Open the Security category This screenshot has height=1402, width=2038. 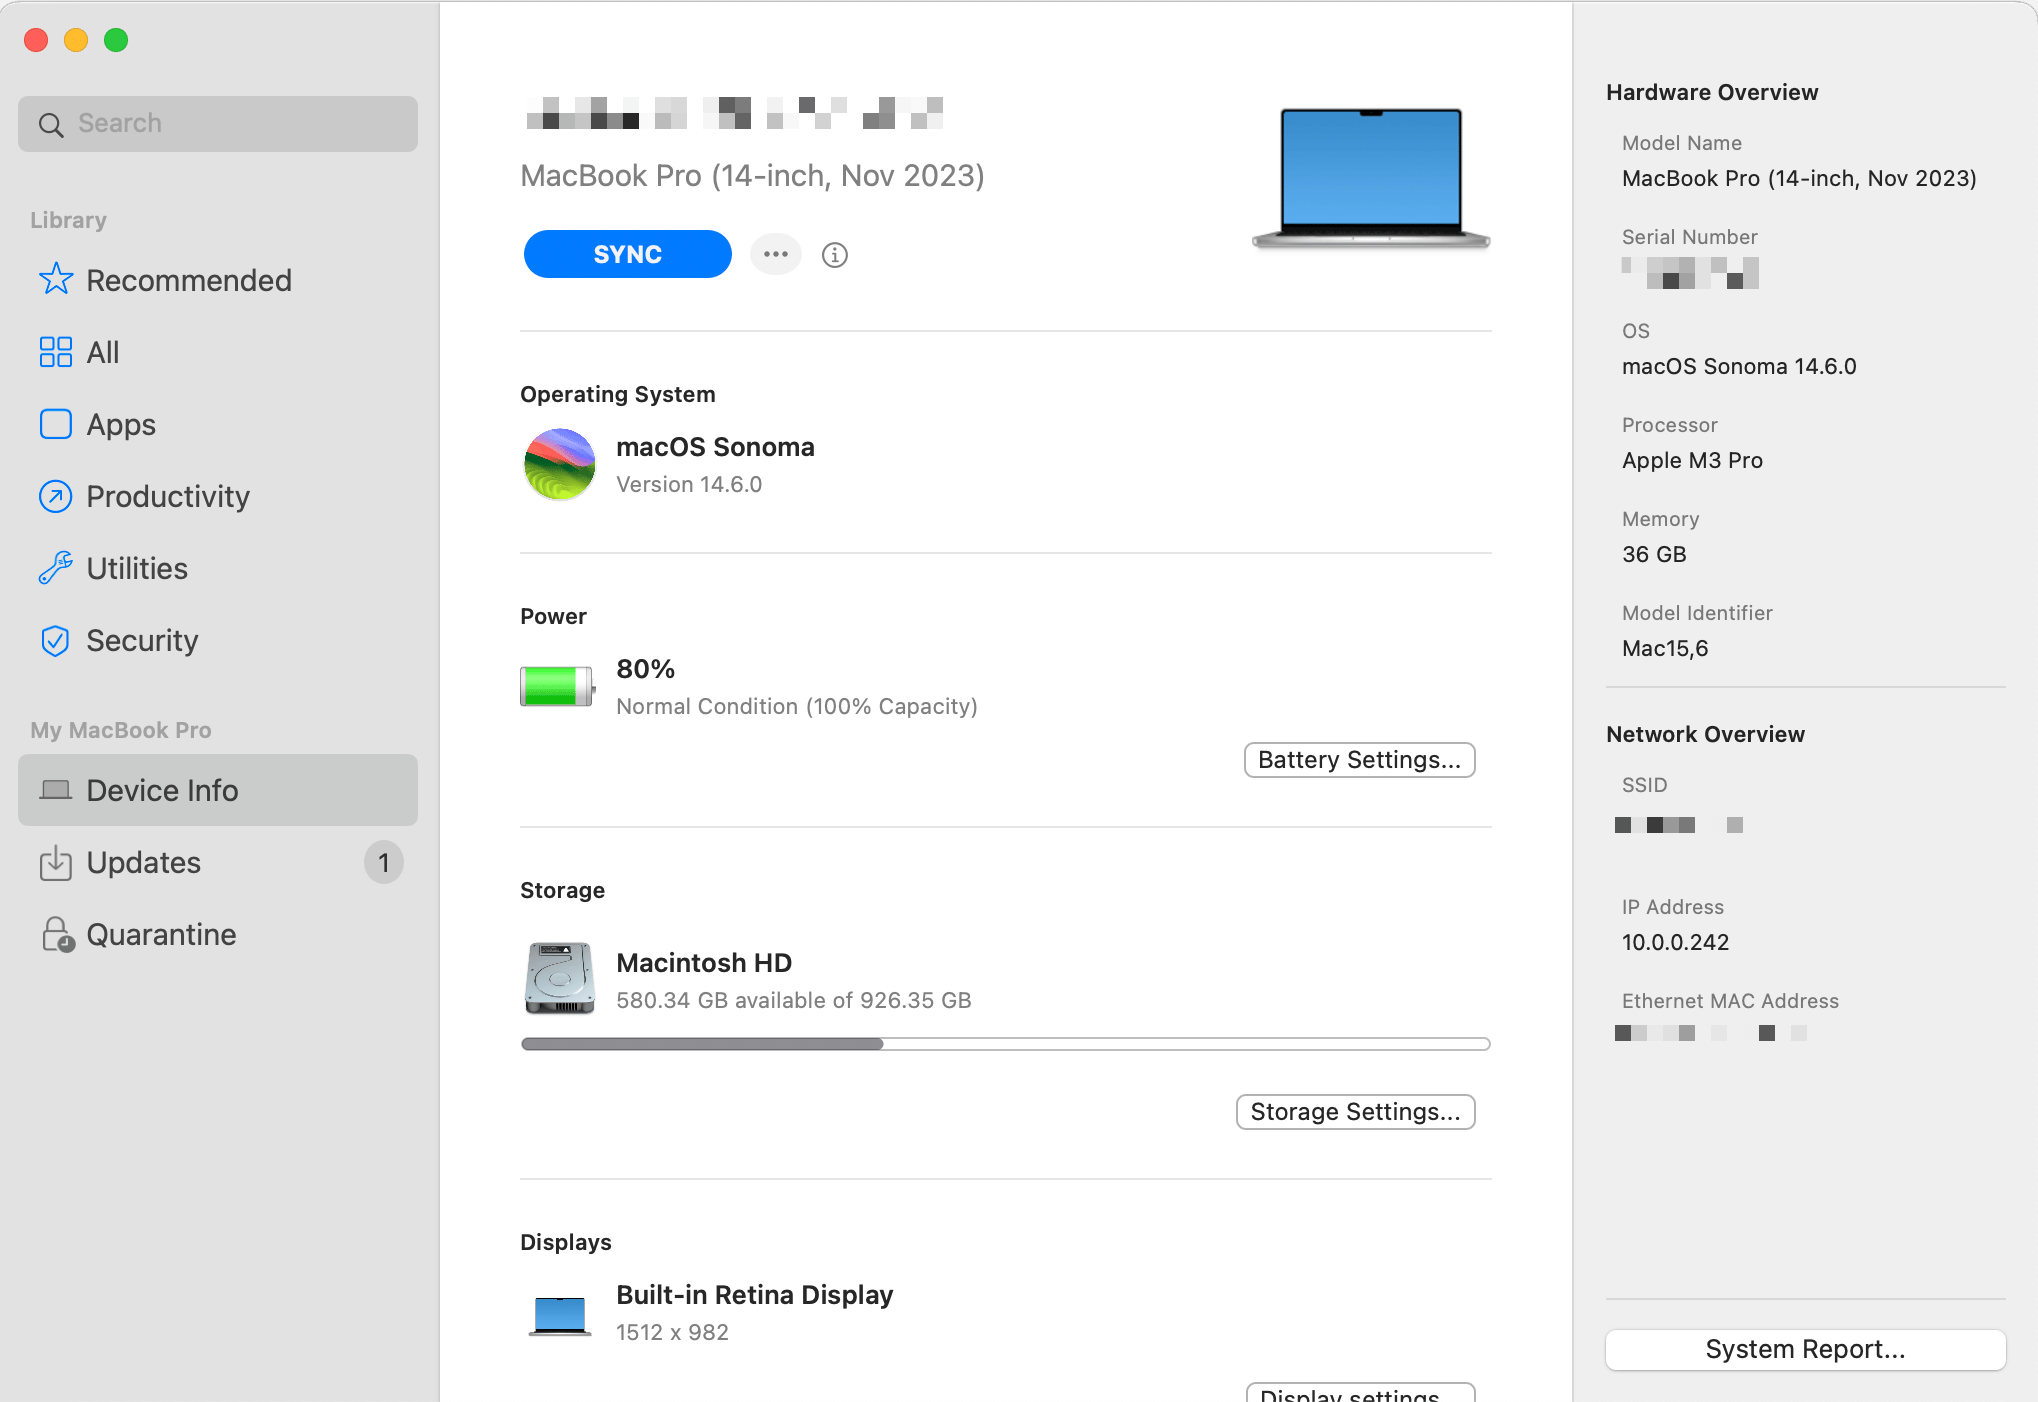[218, 640]
